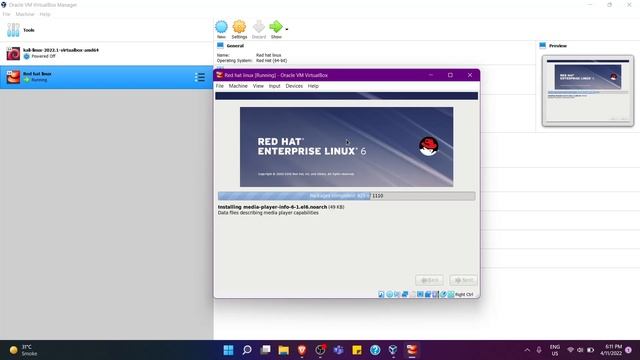Click the packages completed progress bar

tap(347, 196)
